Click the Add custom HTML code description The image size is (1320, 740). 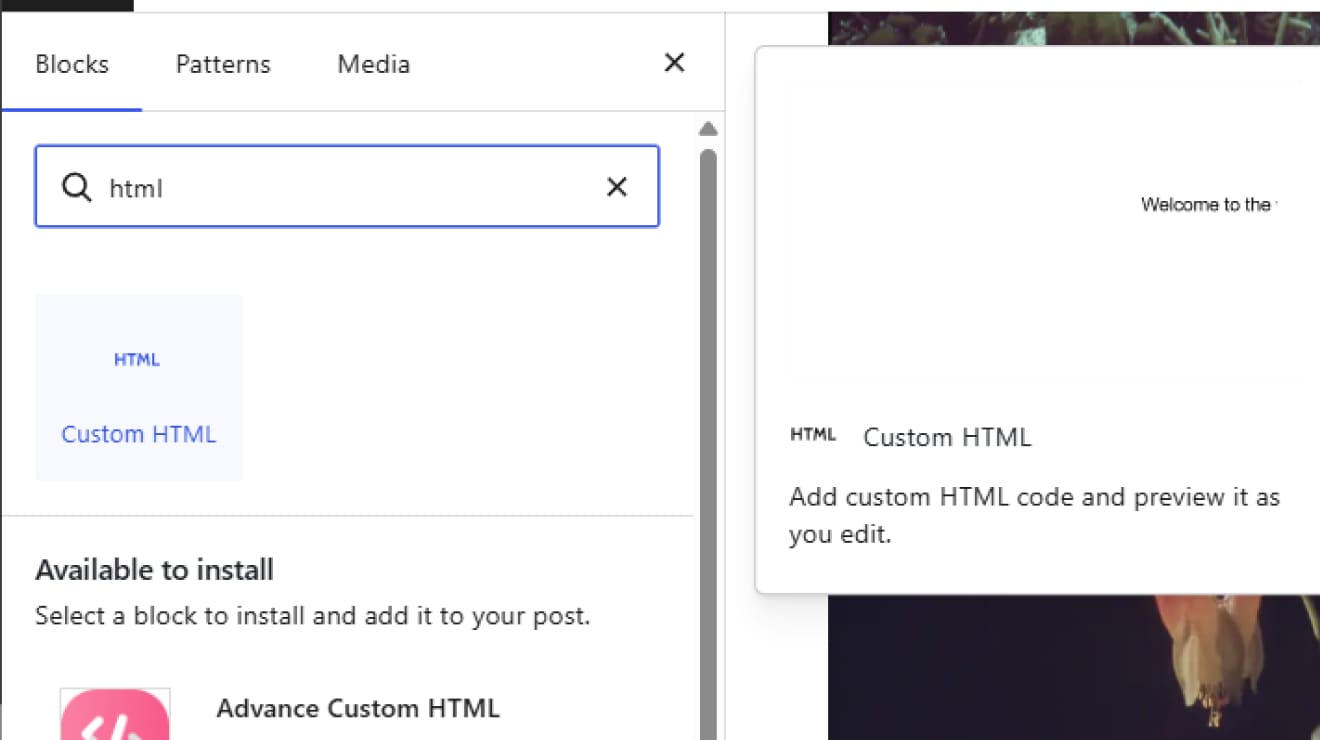[1034, 515]
